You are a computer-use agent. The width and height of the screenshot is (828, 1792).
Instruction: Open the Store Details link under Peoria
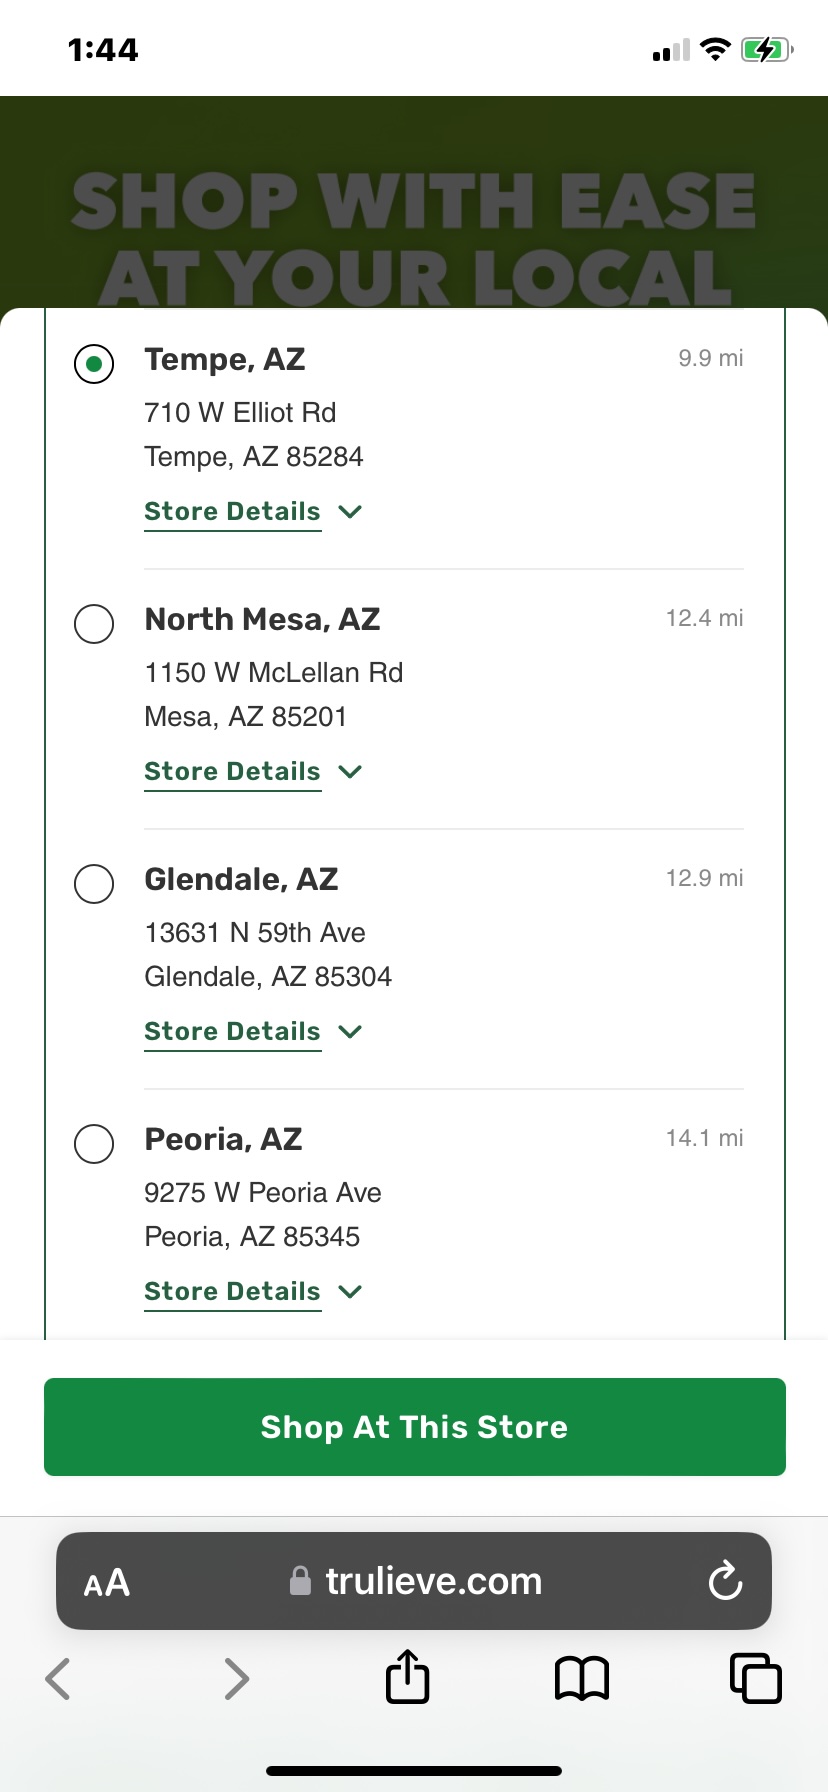point(232,1292)
